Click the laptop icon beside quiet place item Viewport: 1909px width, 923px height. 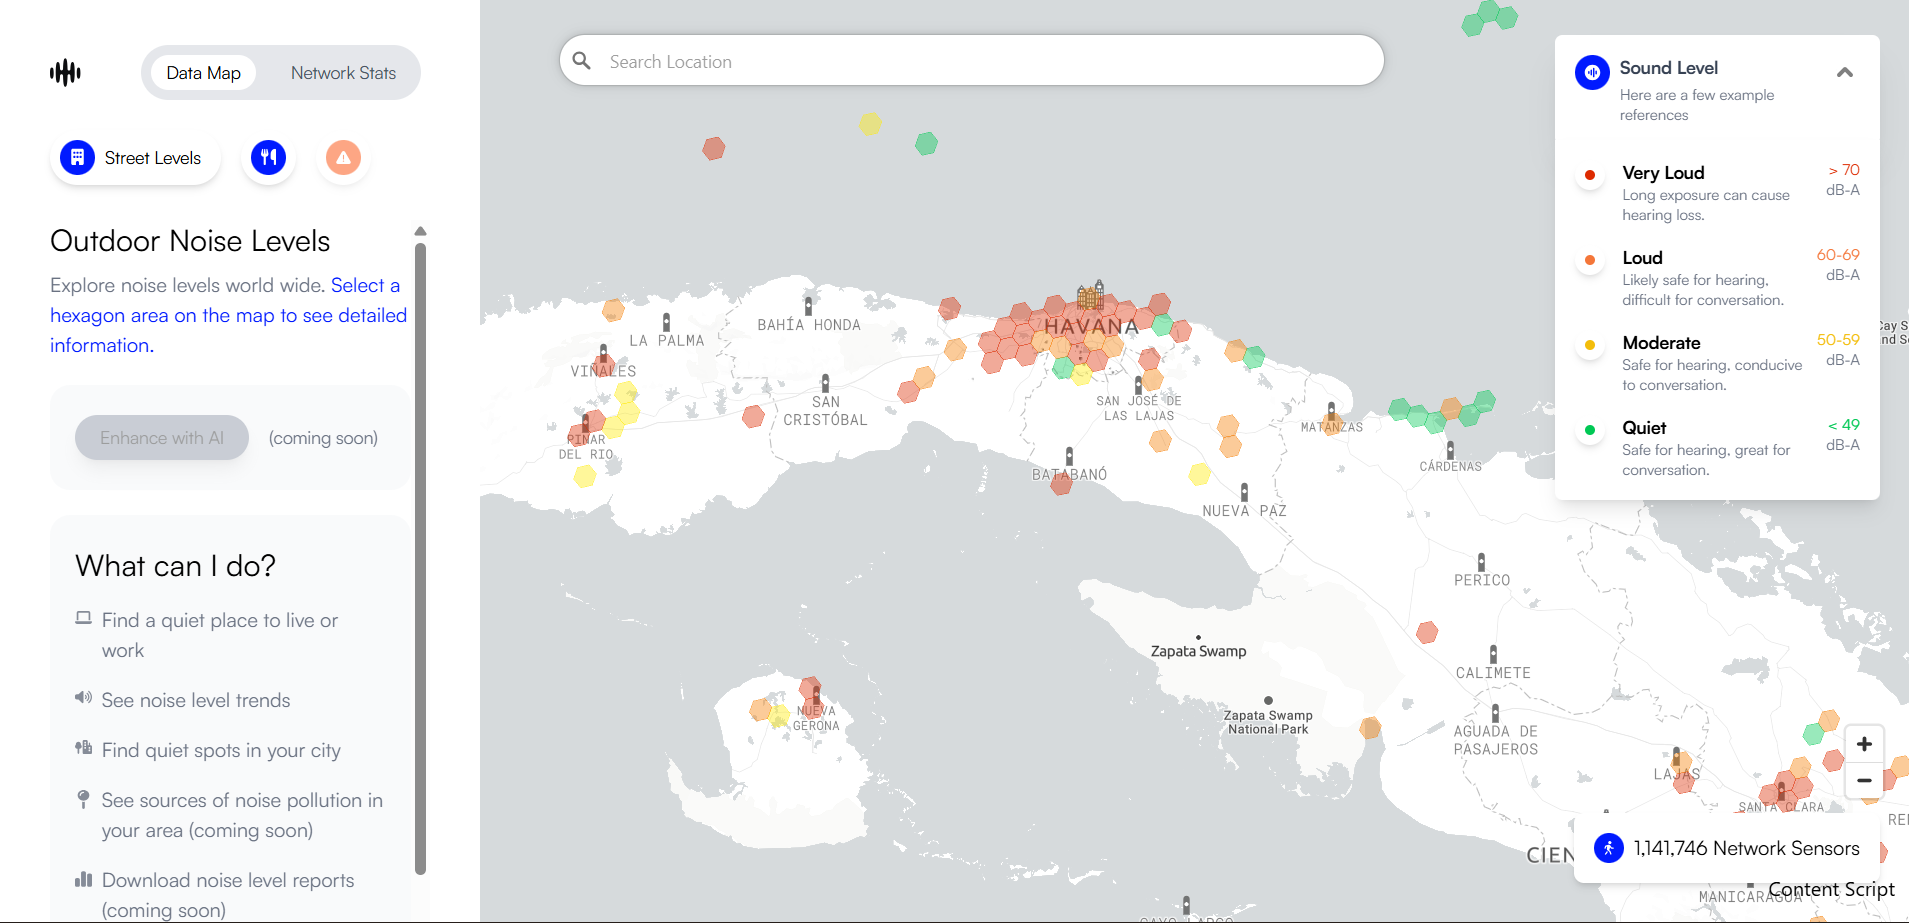[84, 618]
